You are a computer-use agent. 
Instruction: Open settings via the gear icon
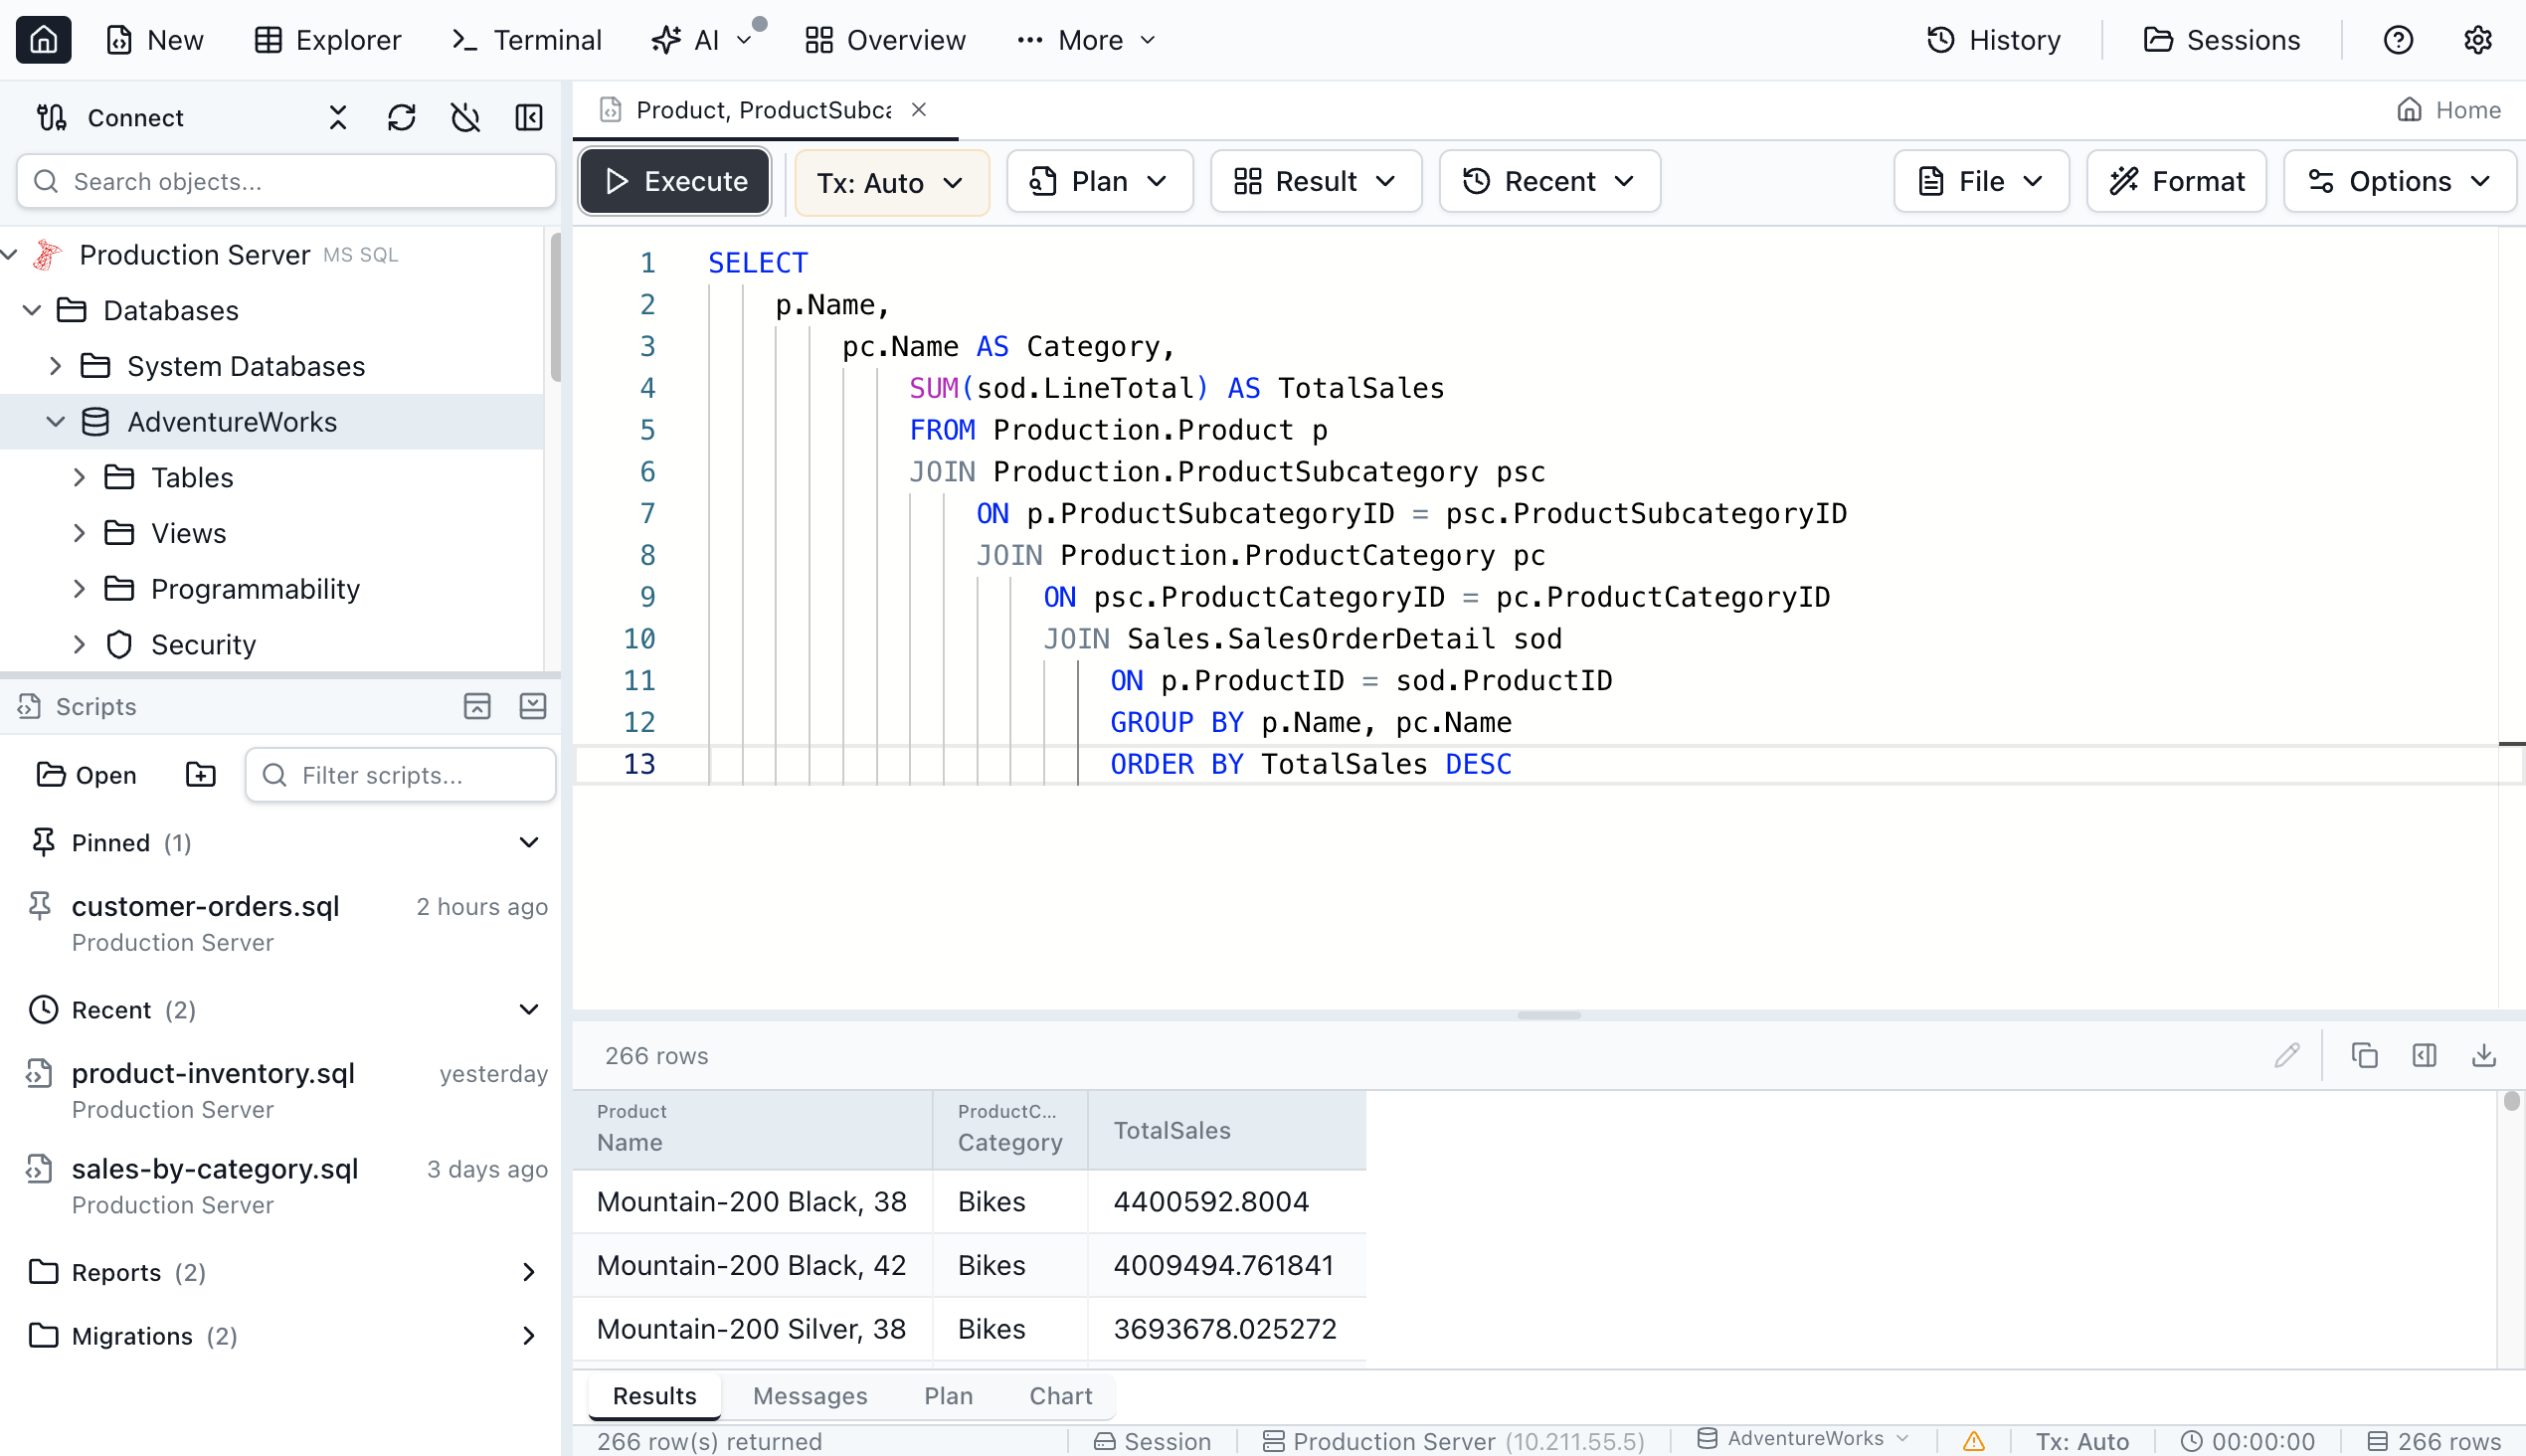point(2477,40)
